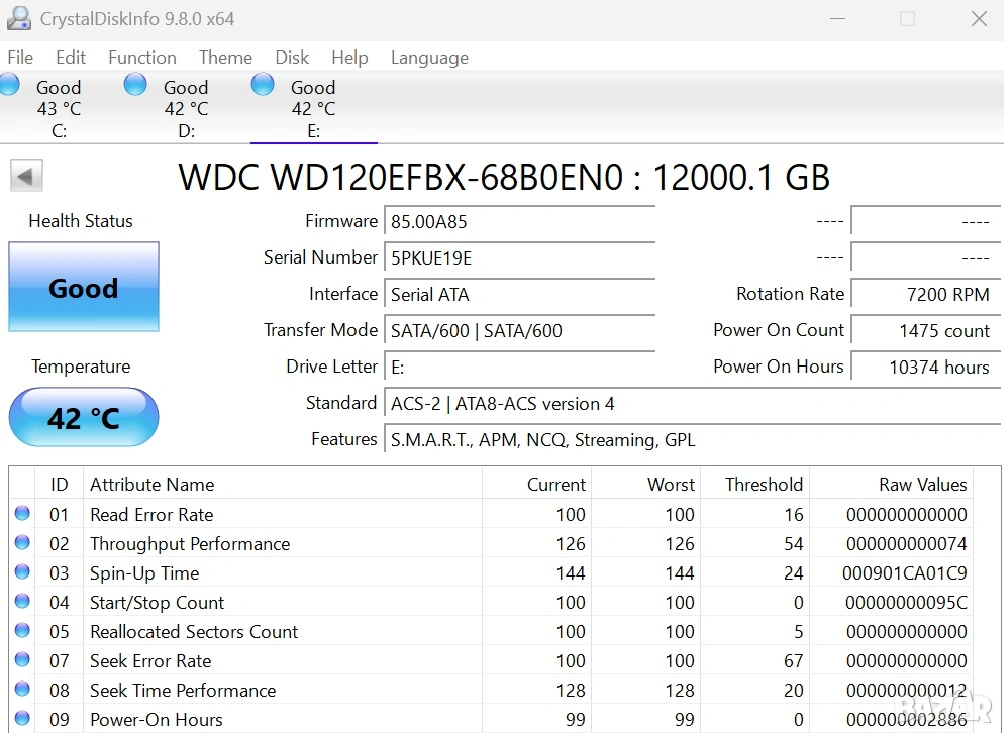Click status dot for Read Error Rate
Screen dimensions: 1004x736
click(22, 514)
